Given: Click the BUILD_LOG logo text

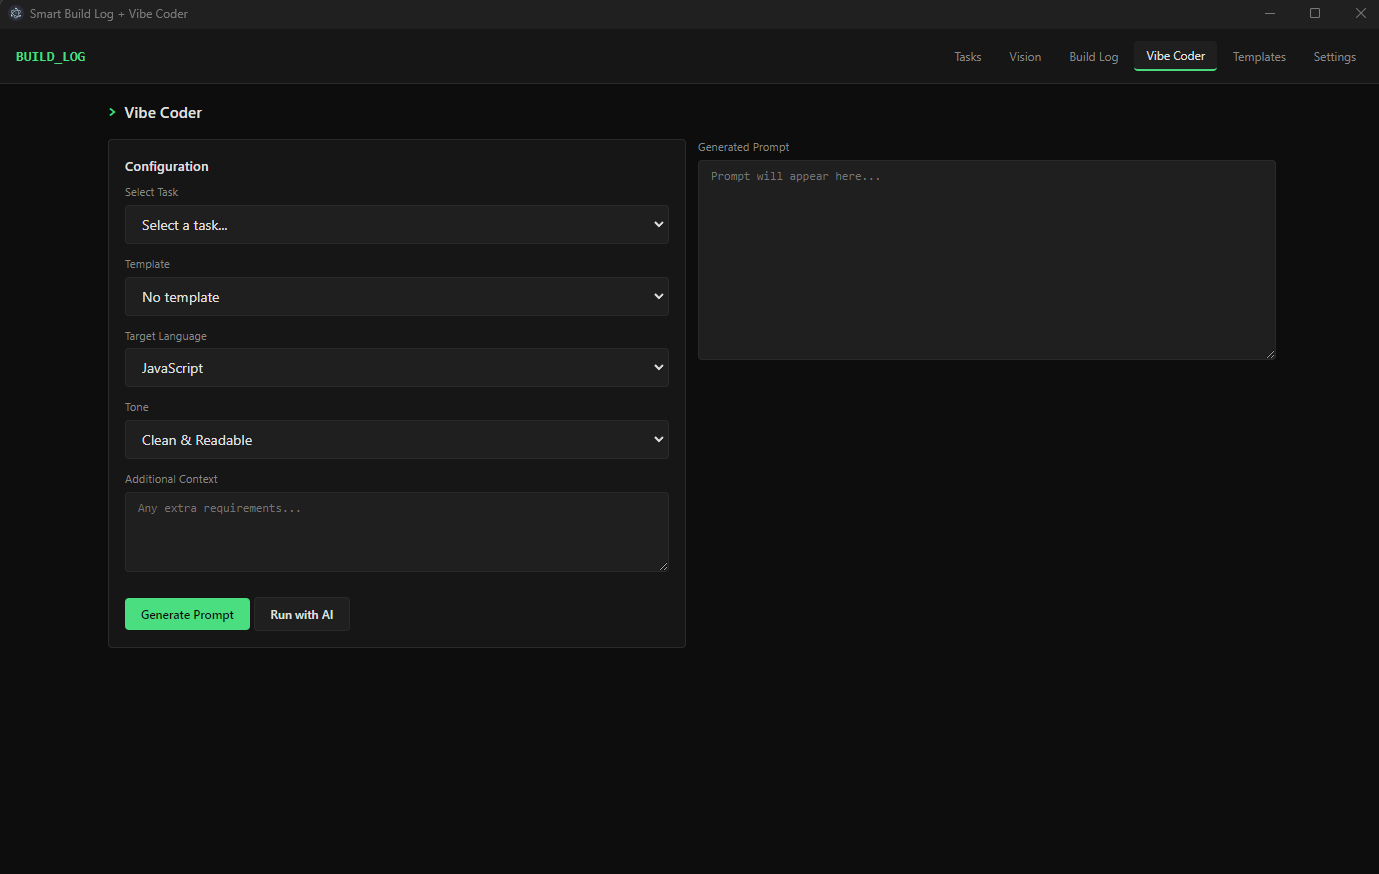Looking at the screenshot, I should coord(51,57).
